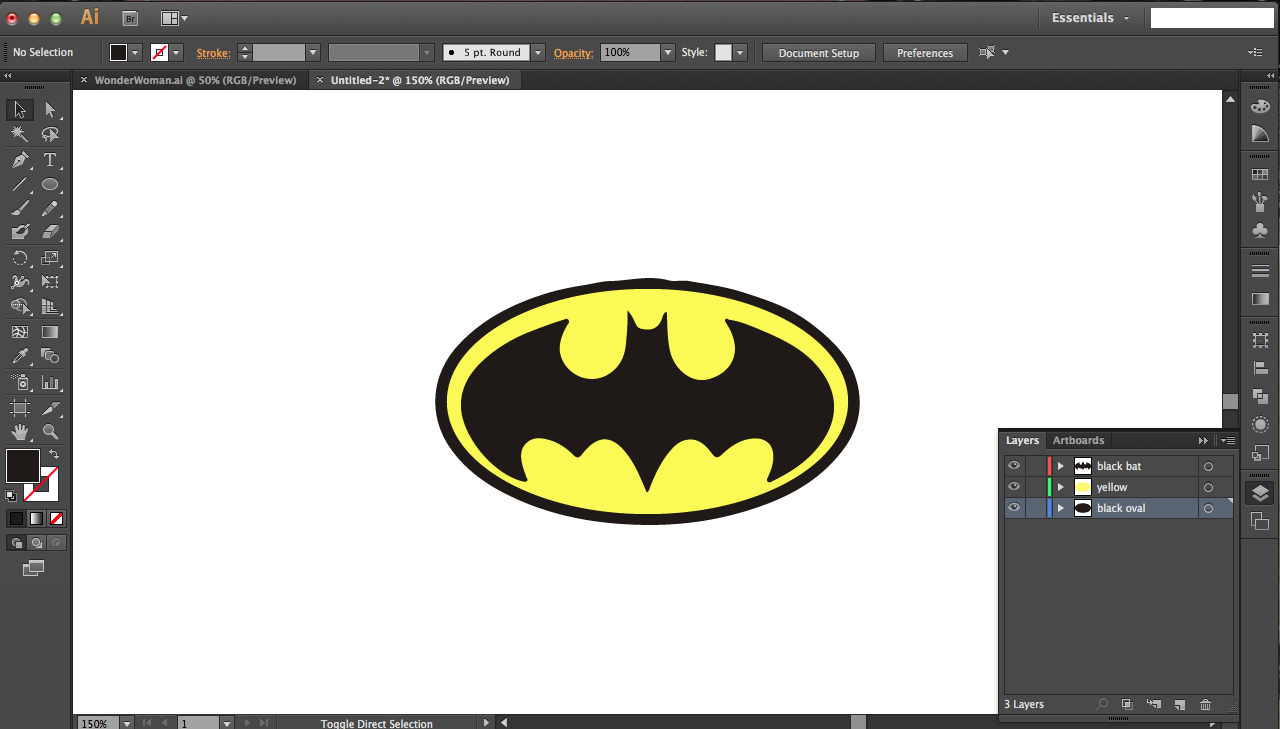Switch to the Artboards panel tab
This screenshot has height=729, width=1280.
click(x=1078, y=440)
